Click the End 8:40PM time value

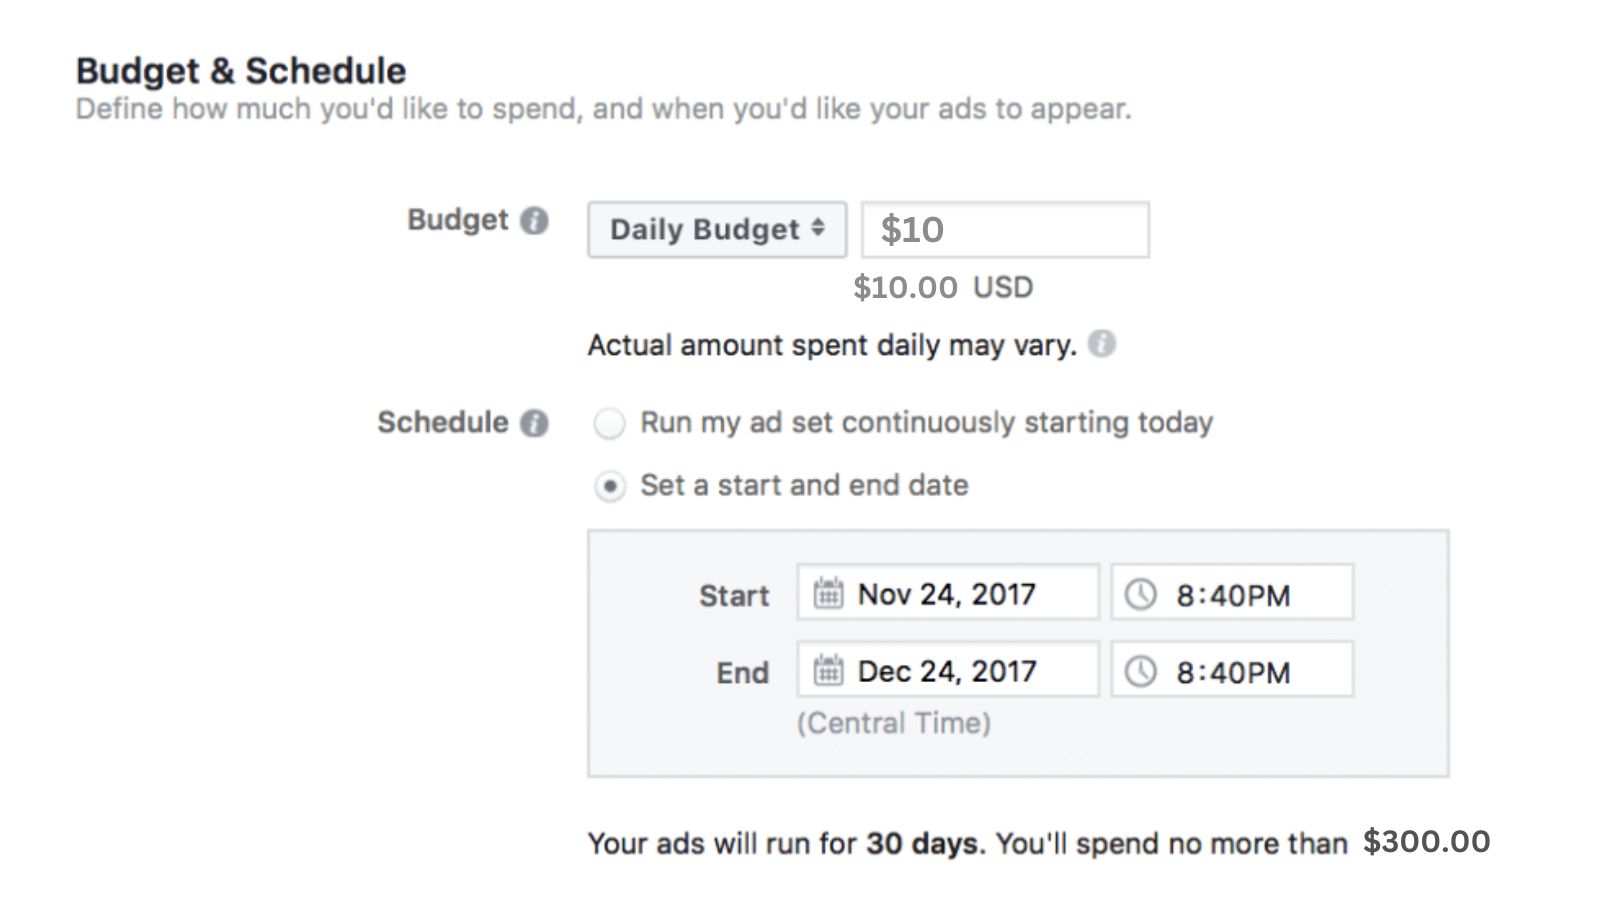[x=1233, y=672]
